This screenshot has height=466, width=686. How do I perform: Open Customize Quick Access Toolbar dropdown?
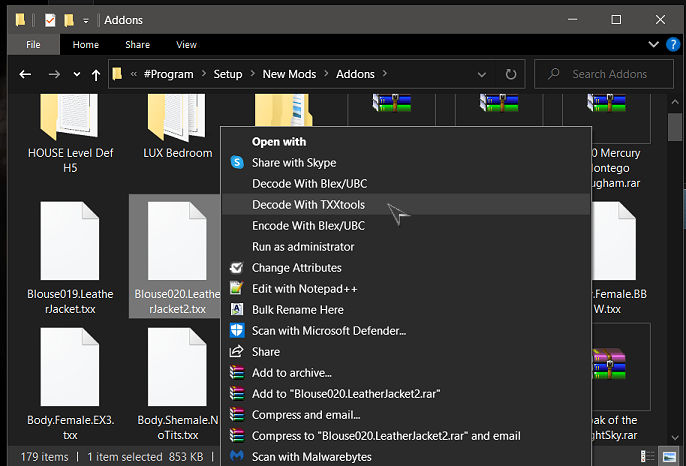coord(86,21)
